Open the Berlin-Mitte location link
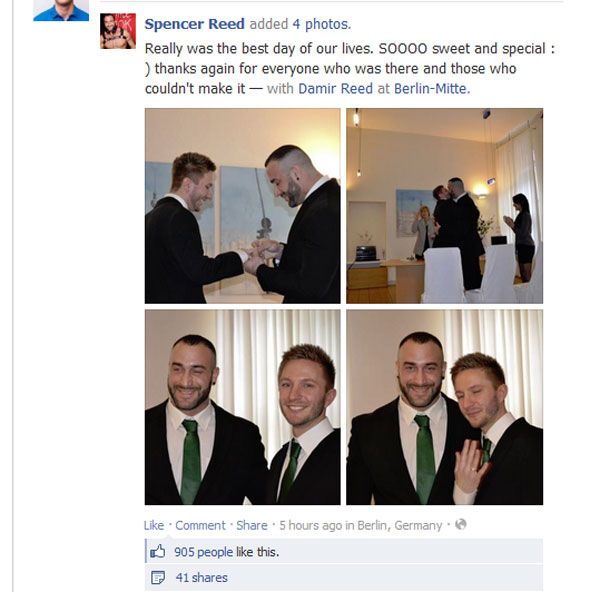This screenshot has height=592, width=600. (x=430, y=89)
